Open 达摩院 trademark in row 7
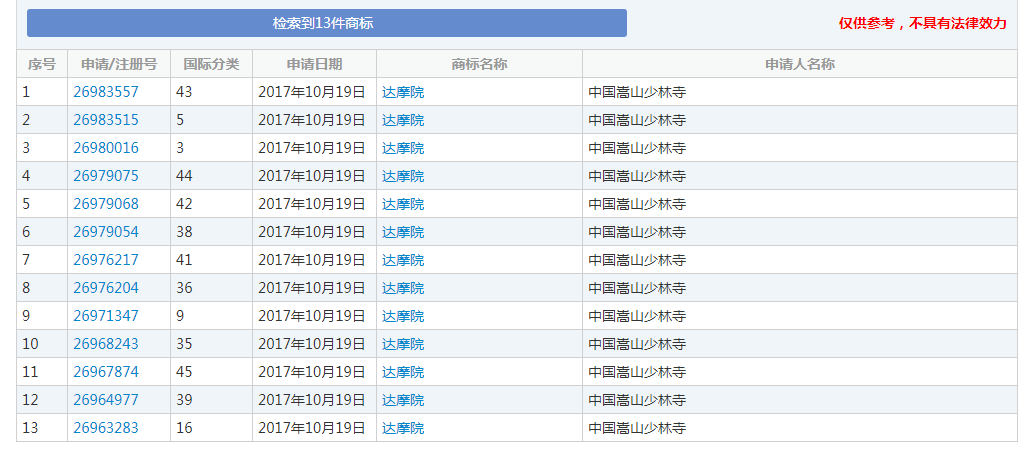The height and width of the screenshot is (453, 1026). pos(403,261)
